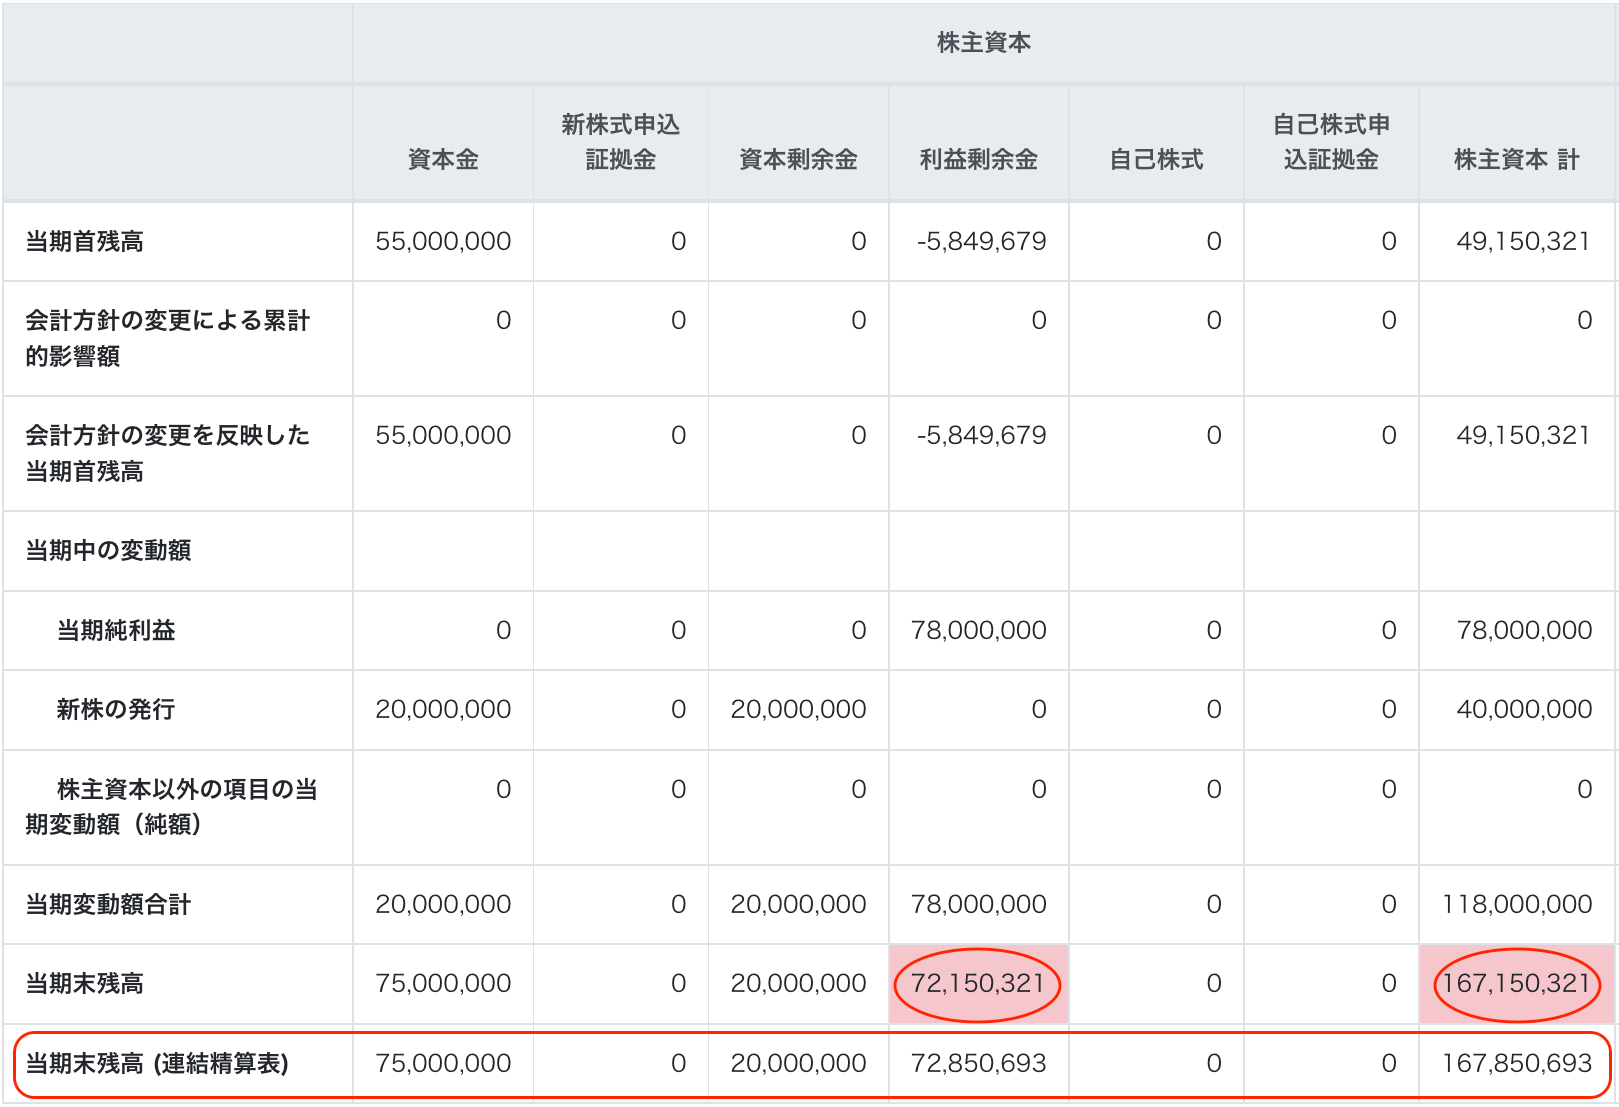Select the 自己株式 column header
This screenshot has width=1619, height=1107.
(x=1155, y=158)
